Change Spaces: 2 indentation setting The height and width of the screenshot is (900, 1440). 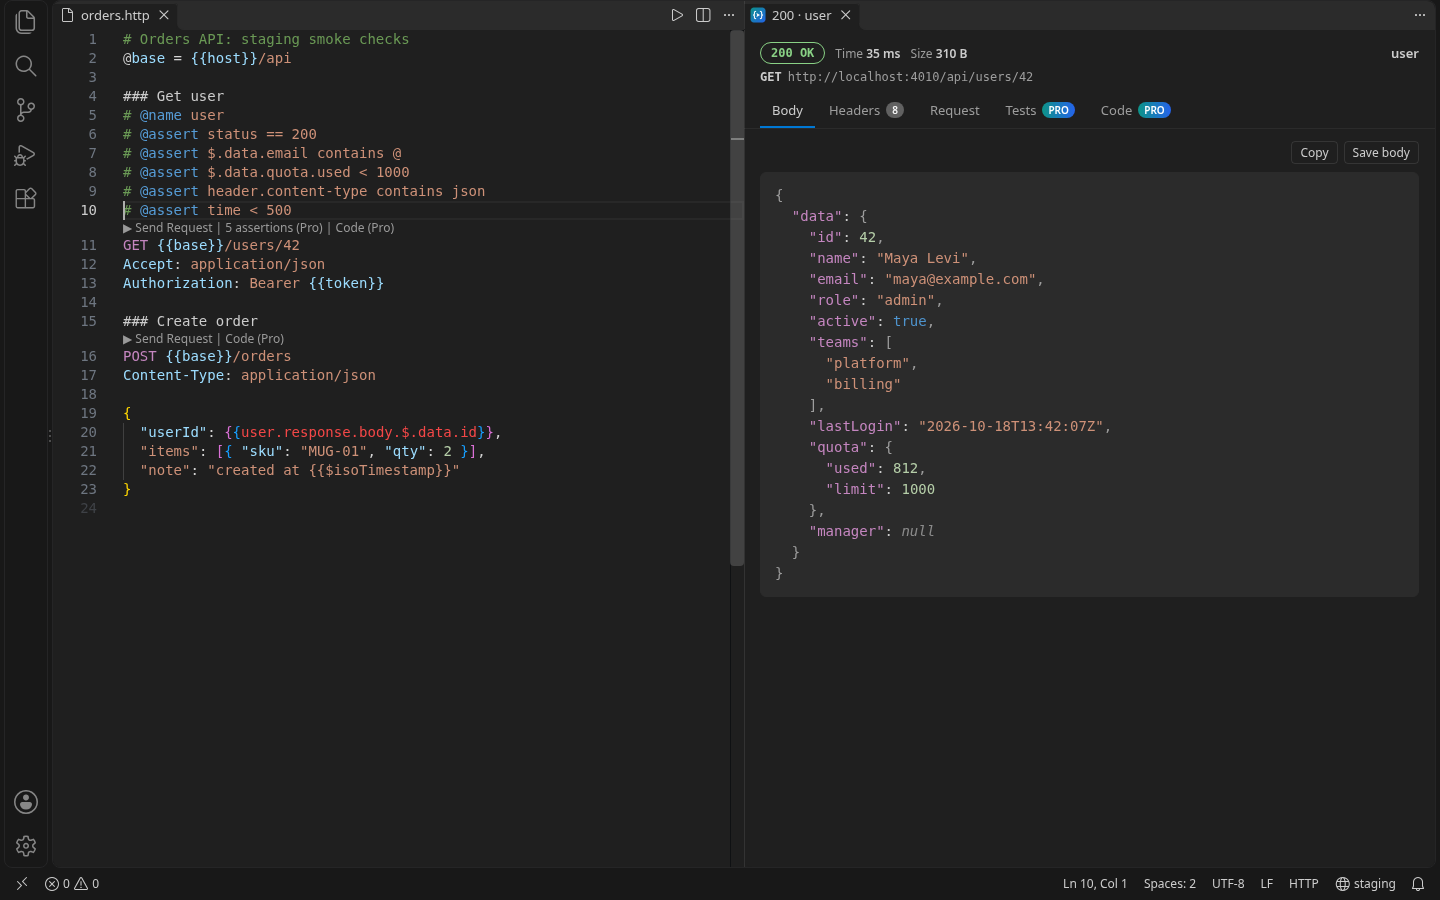click(1169, 884)
